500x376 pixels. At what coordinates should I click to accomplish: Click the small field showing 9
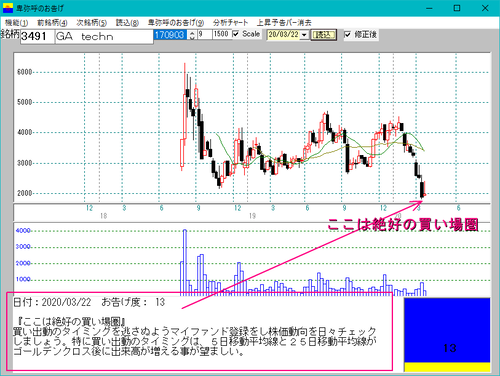pos(204,34)
